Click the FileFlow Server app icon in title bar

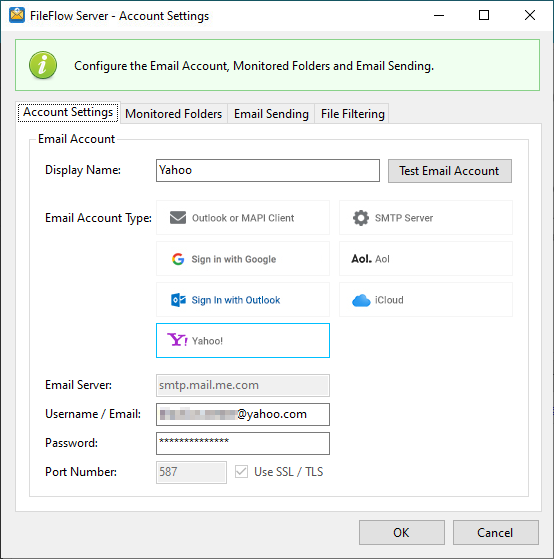(x=17, y=15)
